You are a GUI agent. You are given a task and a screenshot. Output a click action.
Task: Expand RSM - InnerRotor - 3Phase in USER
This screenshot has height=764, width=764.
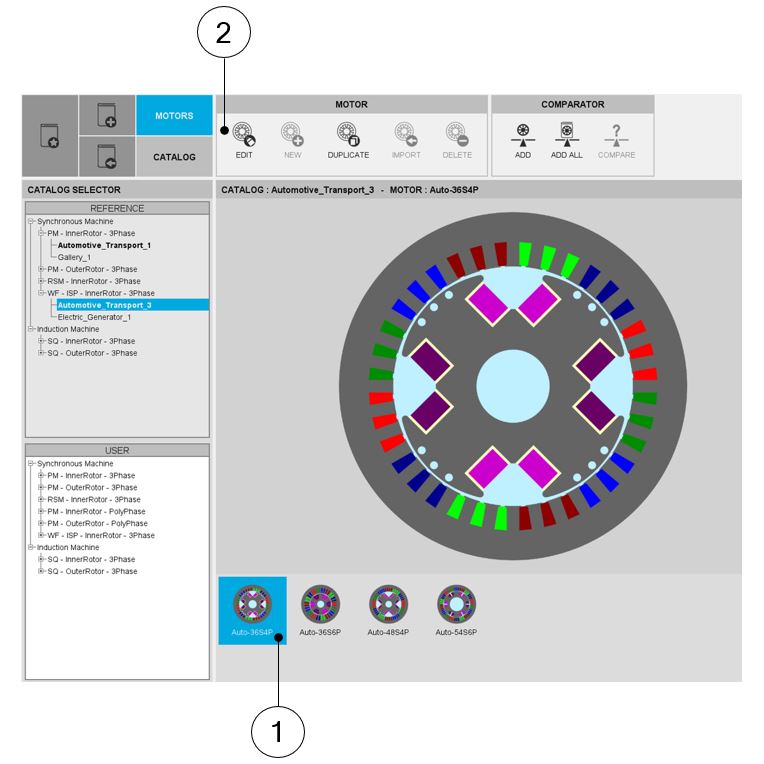(x=41, y=499)
